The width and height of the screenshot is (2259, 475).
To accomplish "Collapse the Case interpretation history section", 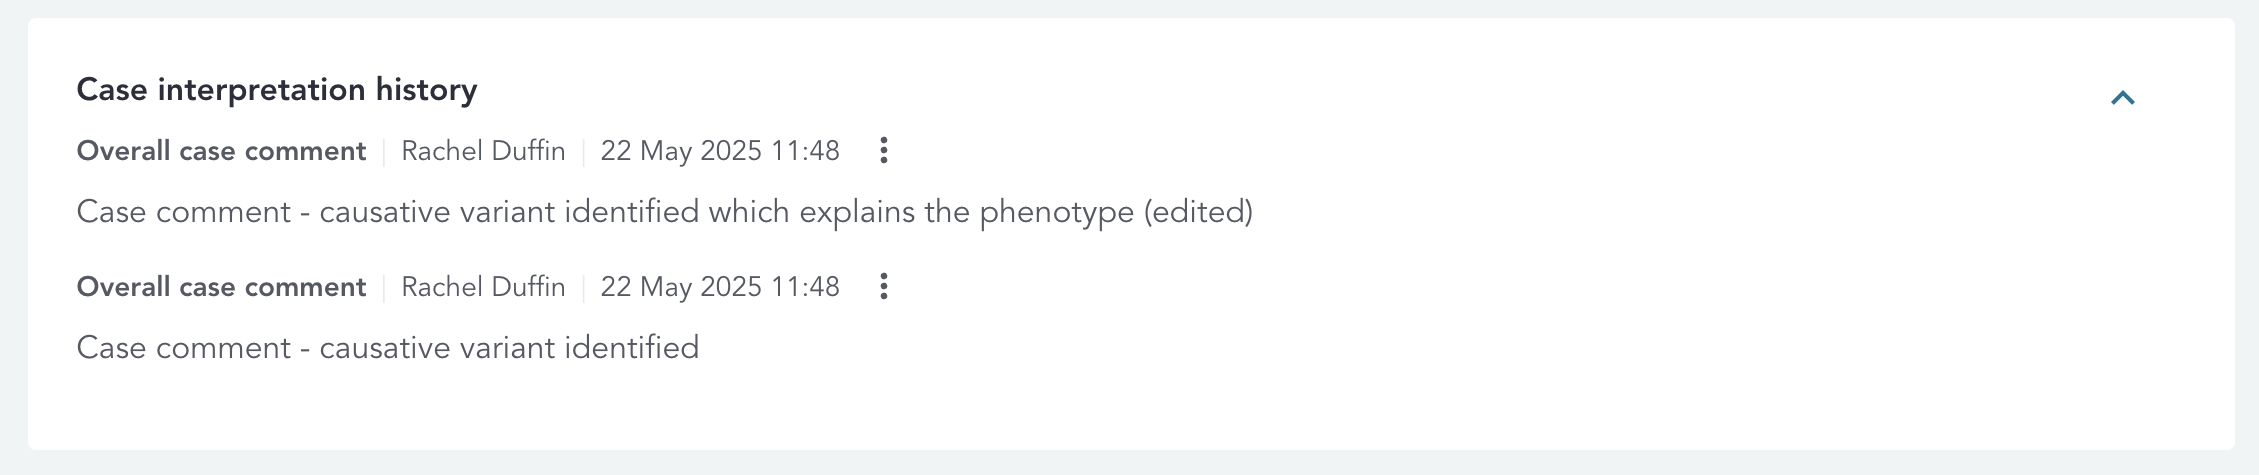I will (2122, 98).
